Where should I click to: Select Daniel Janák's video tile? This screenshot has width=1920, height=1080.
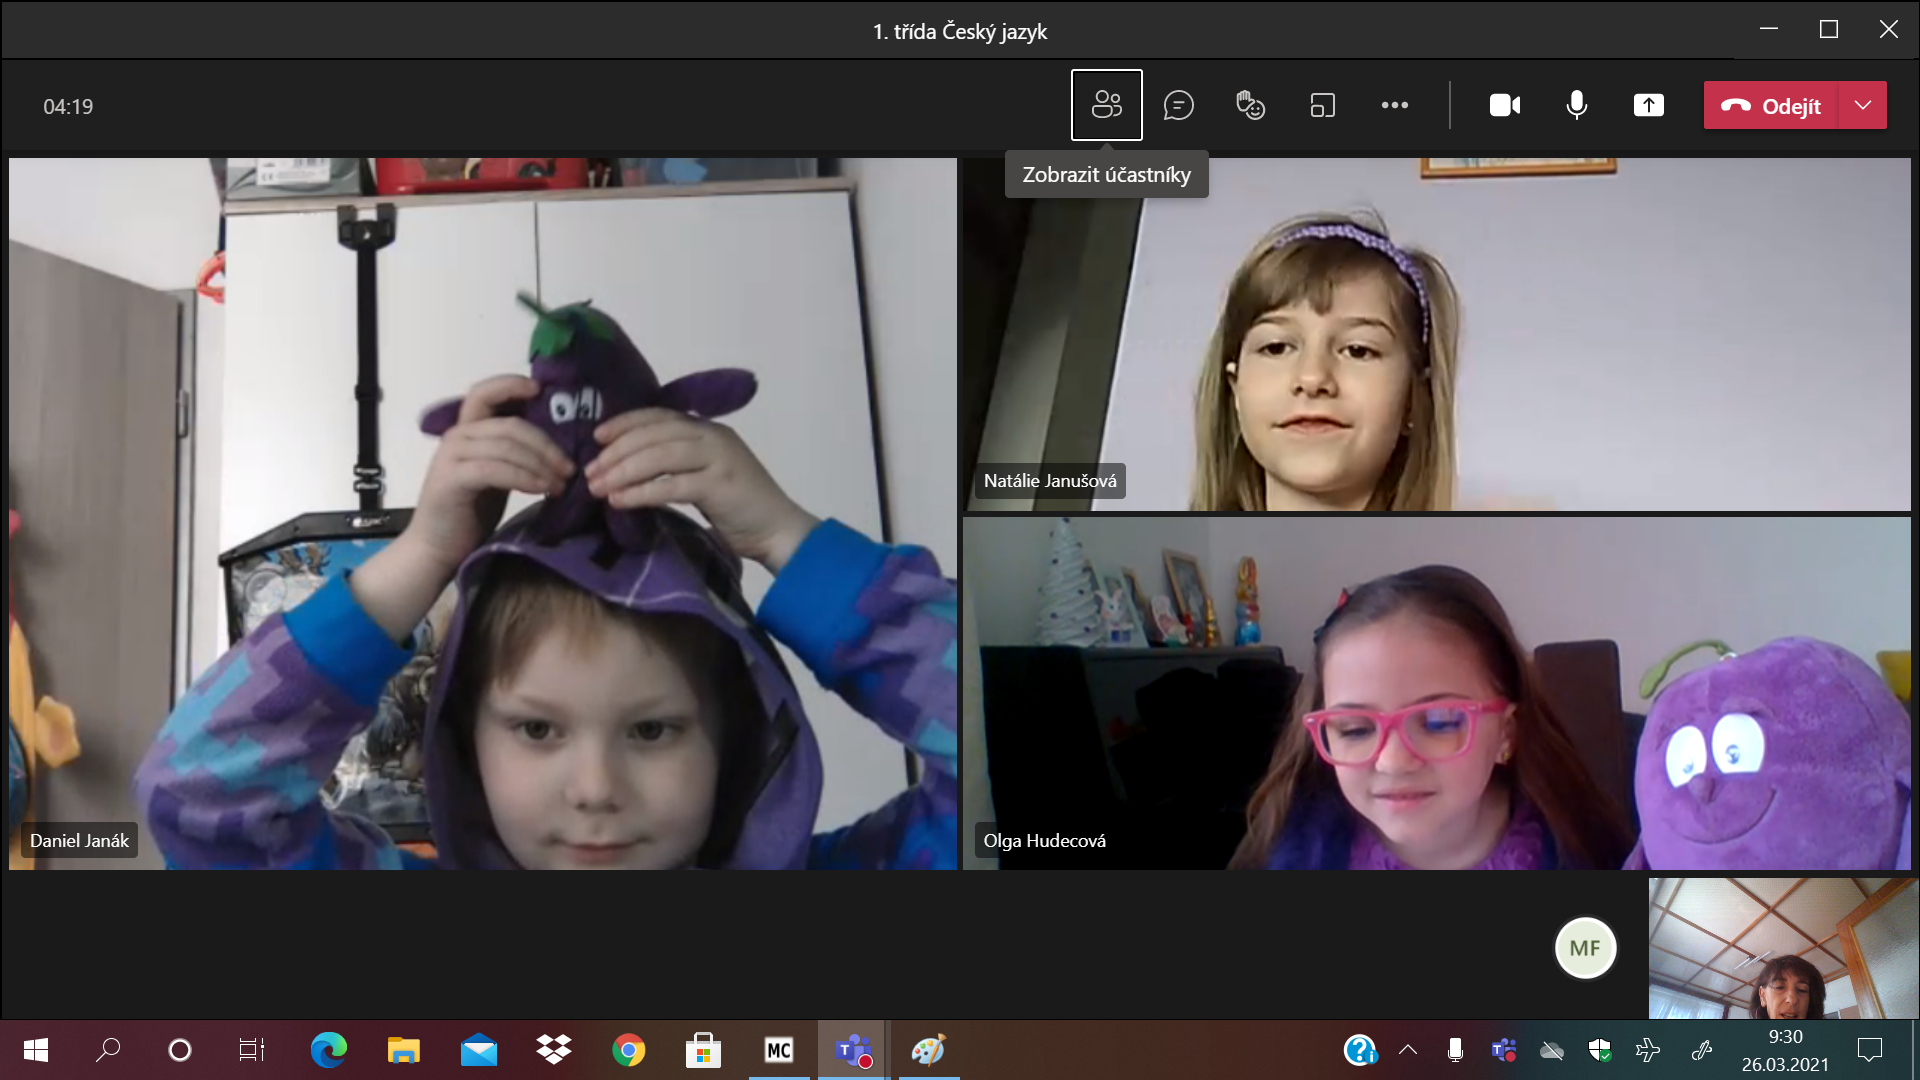(x=483, y=513)
